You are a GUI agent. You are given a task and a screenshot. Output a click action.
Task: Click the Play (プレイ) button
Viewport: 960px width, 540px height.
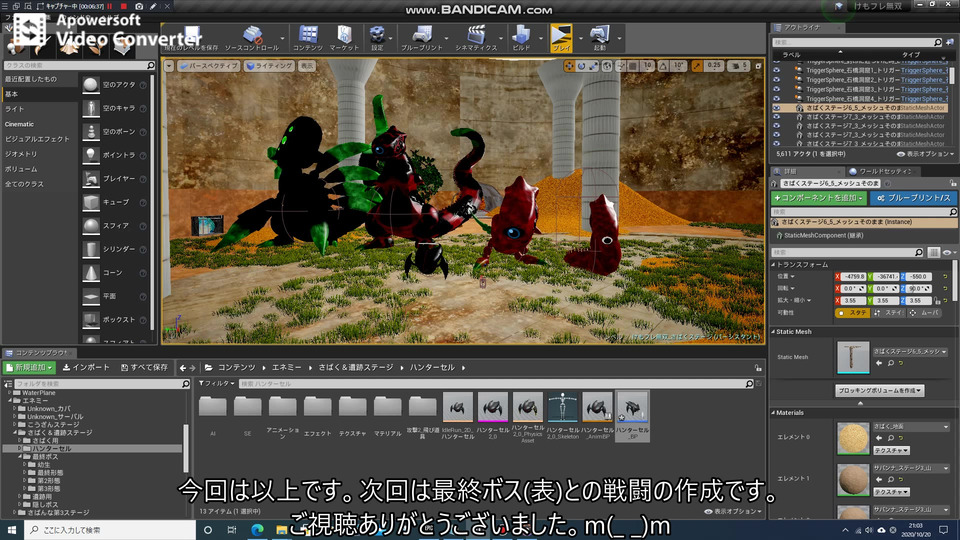point(561,38)
